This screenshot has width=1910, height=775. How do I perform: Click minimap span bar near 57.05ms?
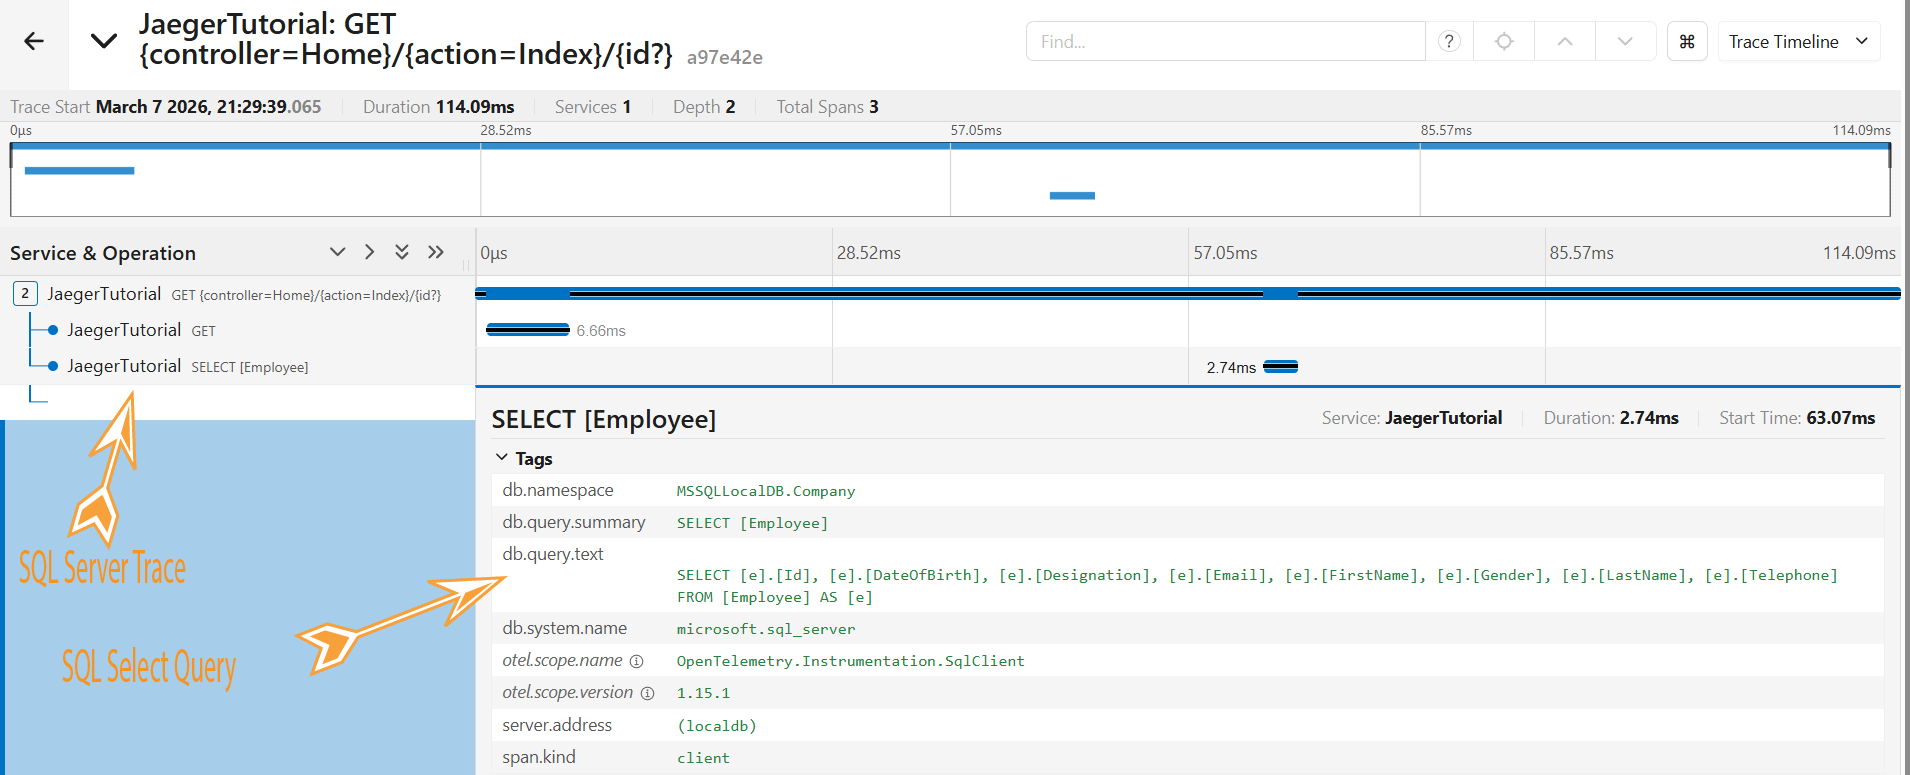pos(1072,196)
